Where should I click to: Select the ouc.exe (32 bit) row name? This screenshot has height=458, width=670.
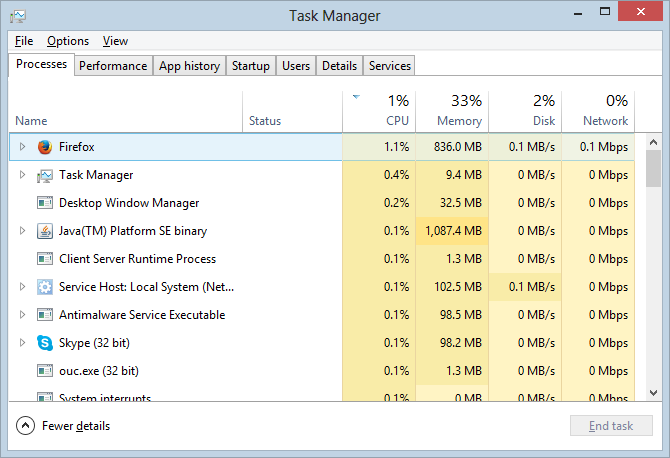pos(99,371)
